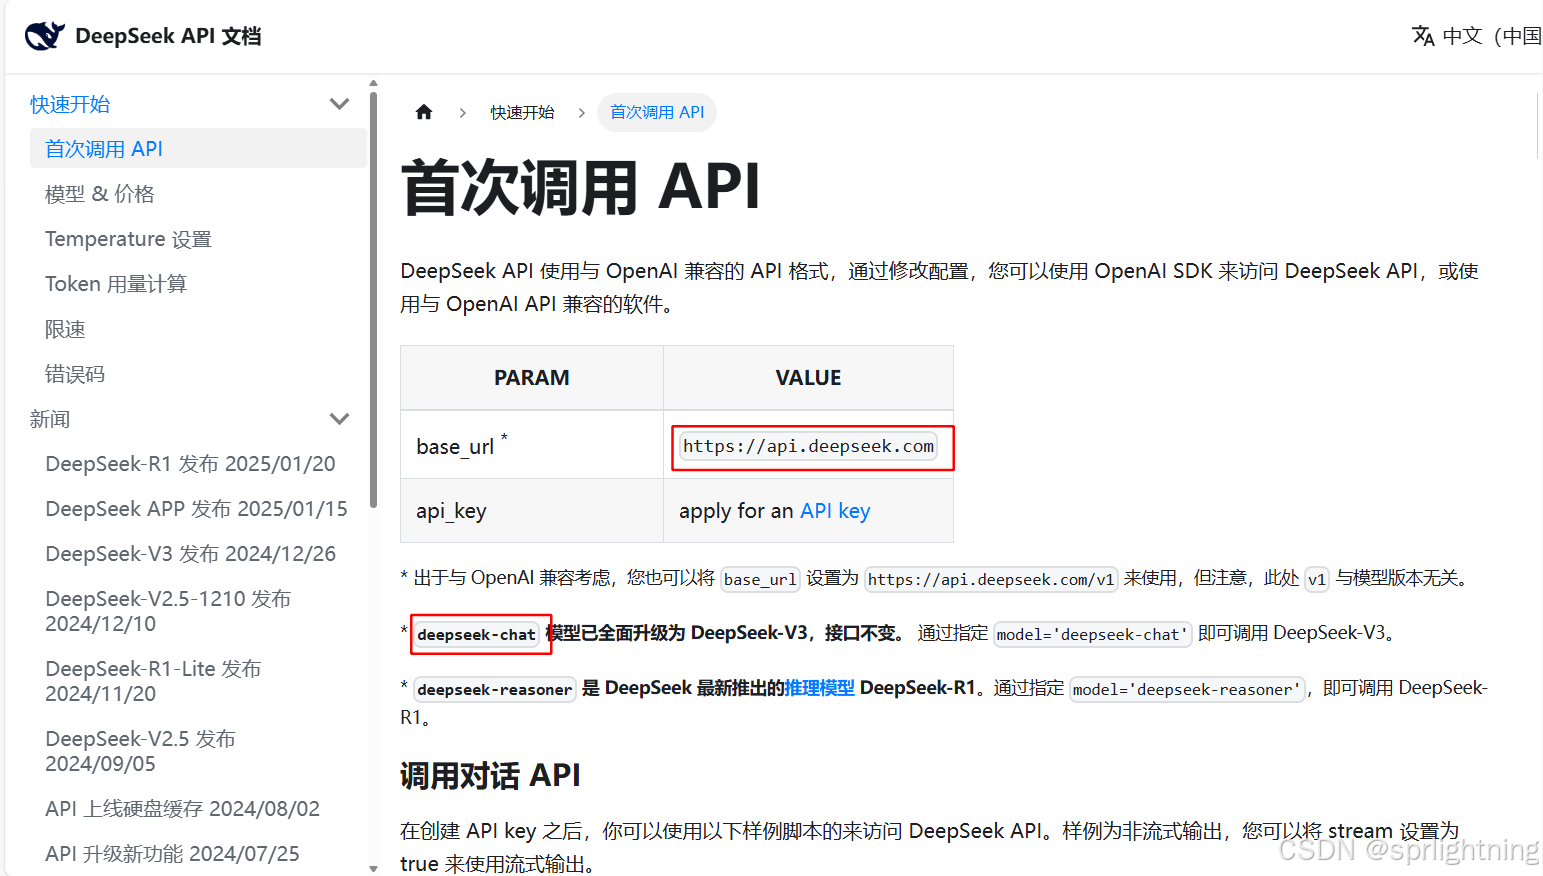Click the deepseek-reasoner code label

point(495,689)
